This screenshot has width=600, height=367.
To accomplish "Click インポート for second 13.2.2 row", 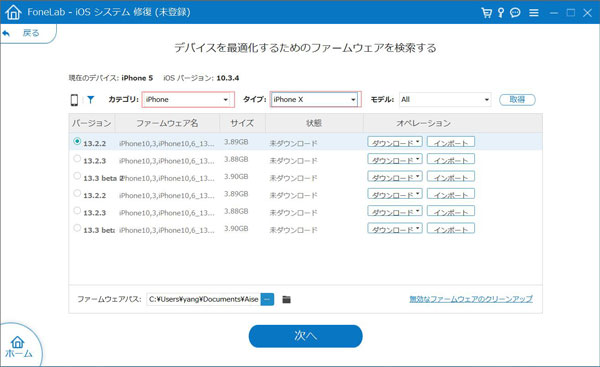I will (x=451, y=194).
